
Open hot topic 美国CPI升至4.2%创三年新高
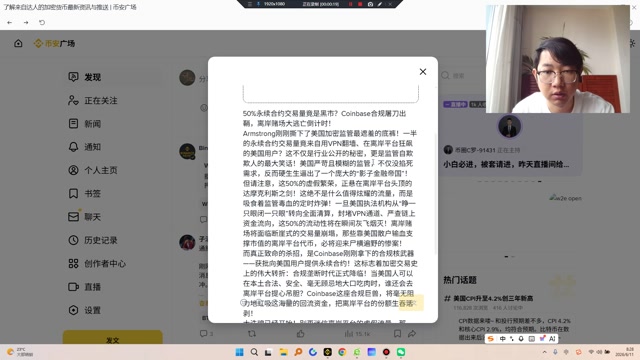493,298
